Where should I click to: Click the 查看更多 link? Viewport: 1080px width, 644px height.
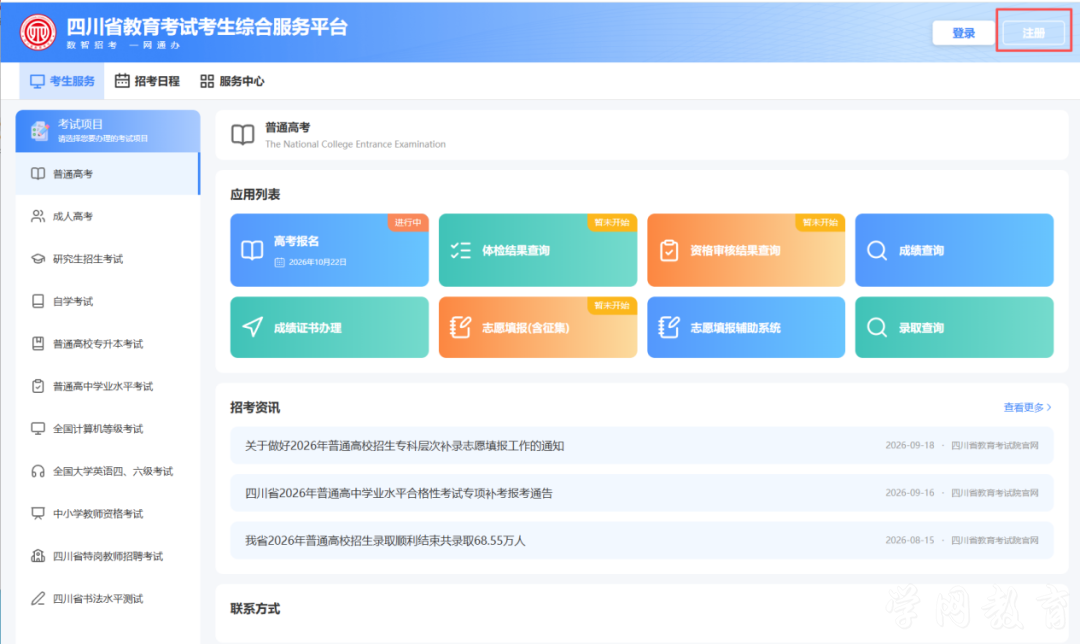pyautogui.click(x=1027, y=407)
